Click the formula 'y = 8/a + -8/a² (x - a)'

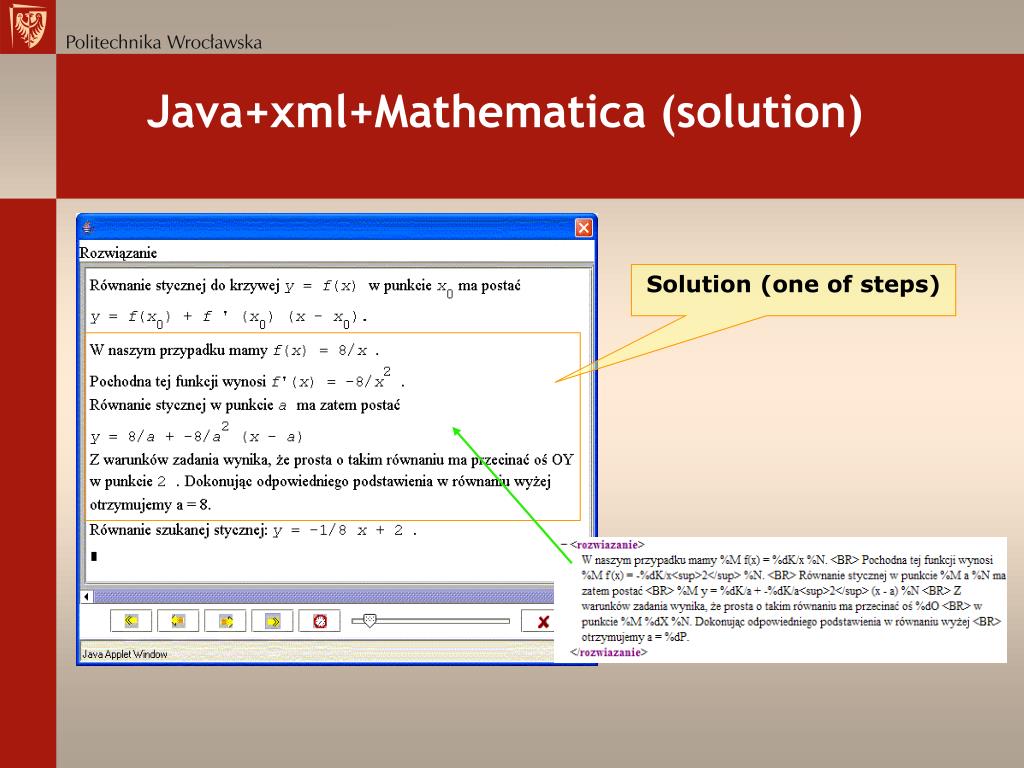[196, 434]
